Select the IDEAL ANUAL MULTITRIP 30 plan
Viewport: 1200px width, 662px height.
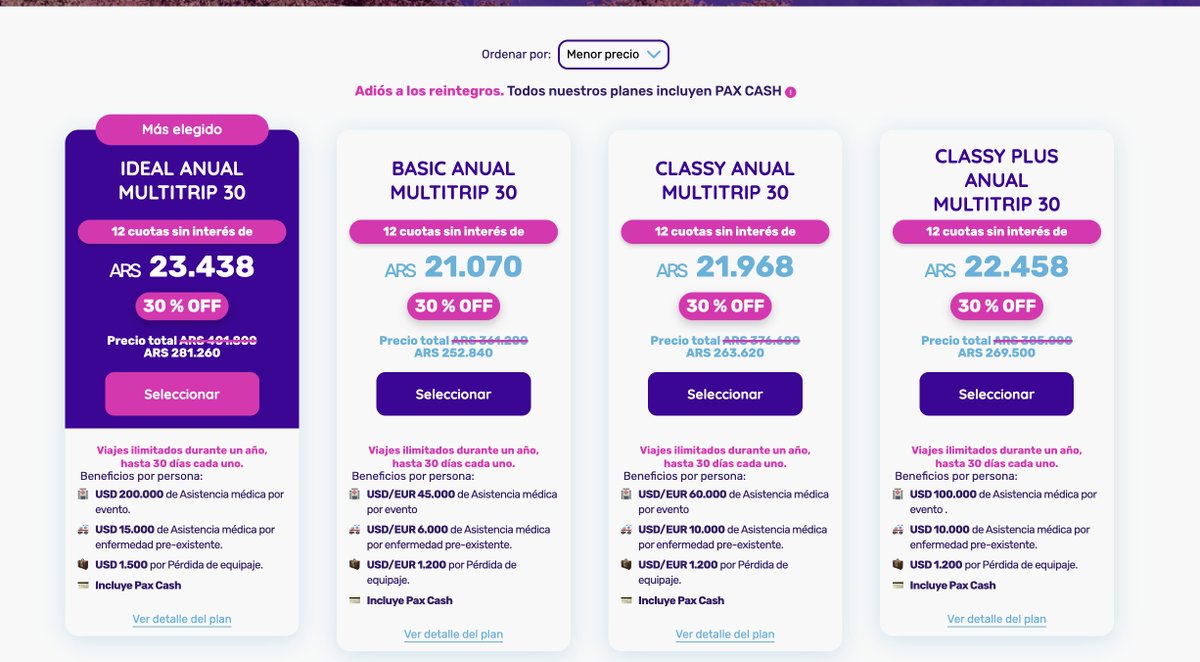pyautogui.click(x=182, y=394)
